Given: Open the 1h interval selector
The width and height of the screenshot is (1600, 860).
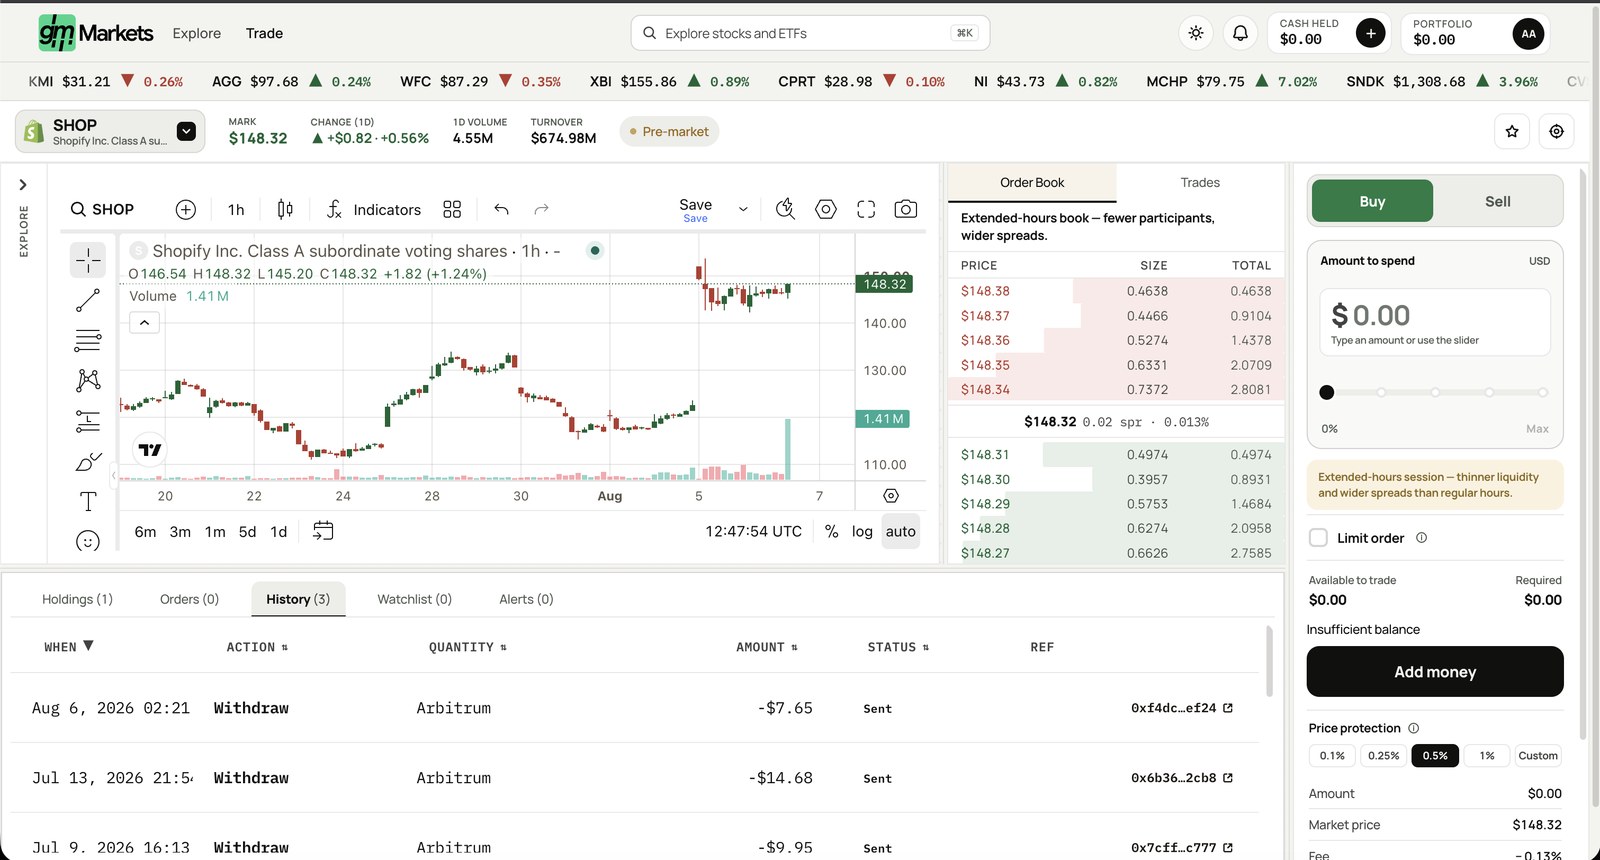Looking at the screenshot, I should (236, 209).
